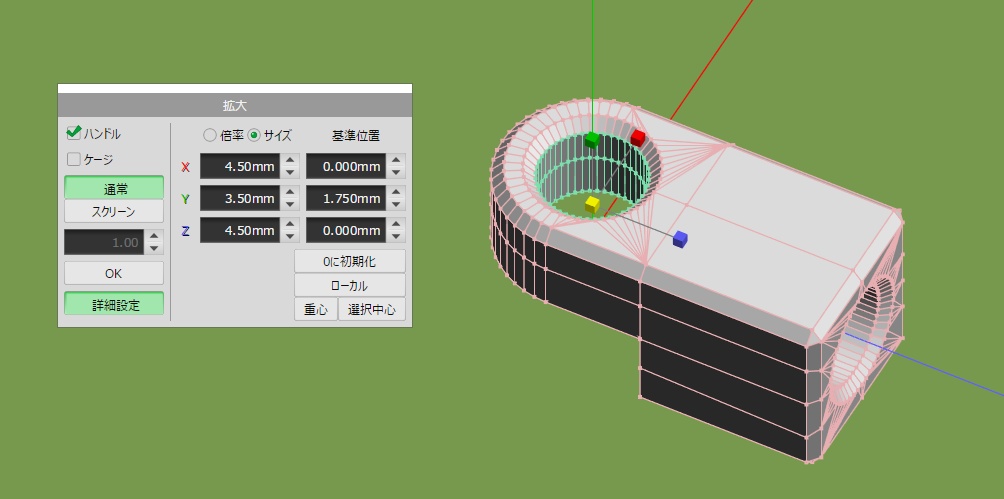Click the Y 基準位置 field 1.750mm
The height and width of the screenshot is (499, 1004).
coord(346,199)
